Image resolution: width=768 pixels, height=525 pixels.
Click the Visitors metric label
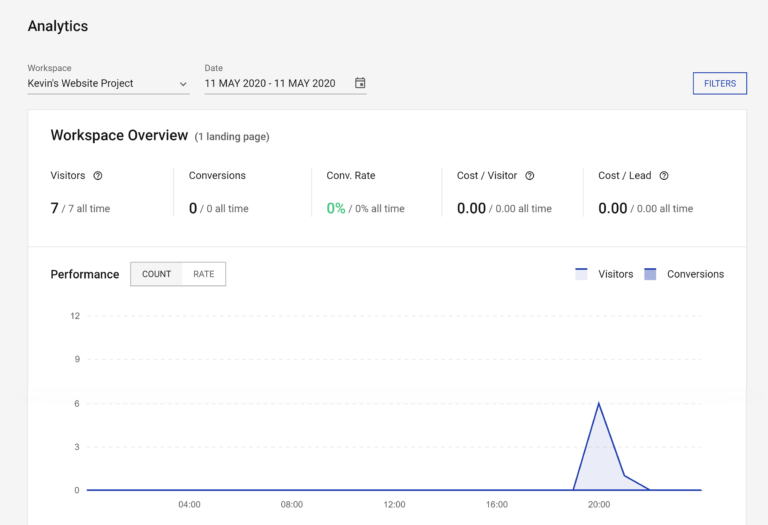[x=68, y=175]
